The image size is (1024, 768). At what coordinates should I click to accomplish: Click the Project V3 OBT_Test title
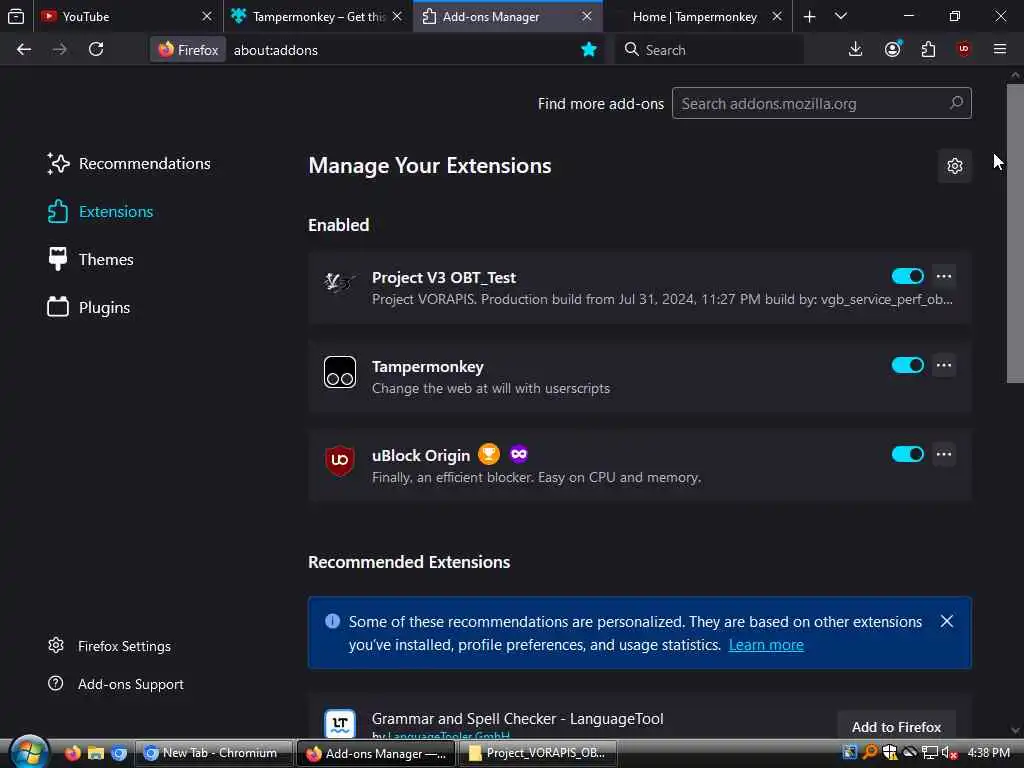(443, 278)
